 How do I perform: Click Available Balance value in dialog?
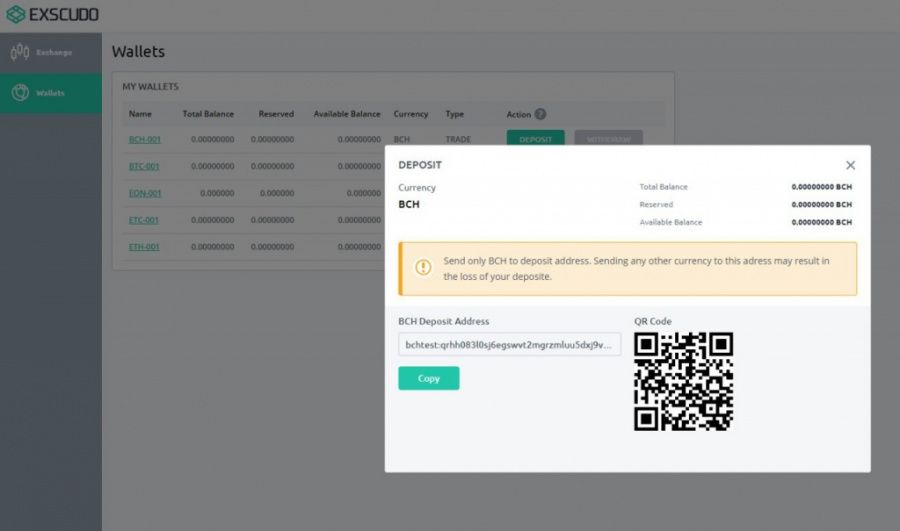click(x=821, y=223)
